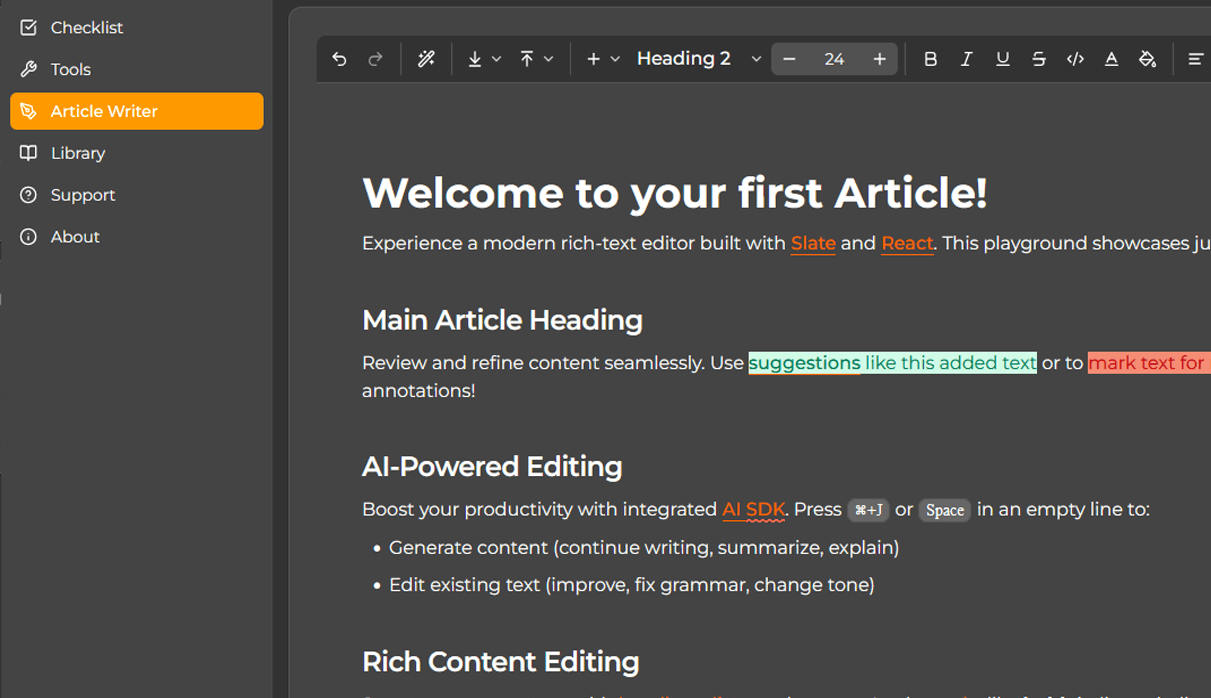Click the green suggestion added text
Viewport: 1211px width, 698px height.
[x=892, y=363]
